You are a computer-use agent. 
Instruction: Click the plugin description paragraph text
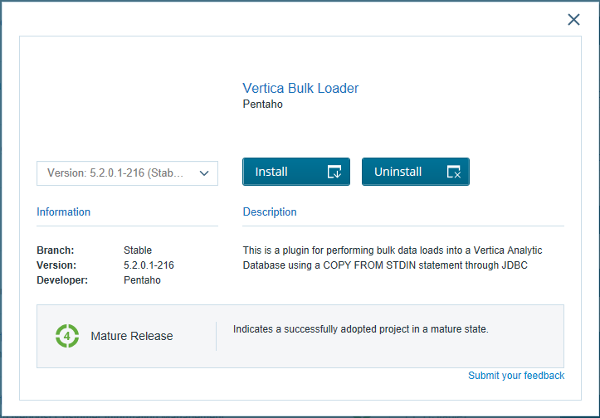point(392,258)
